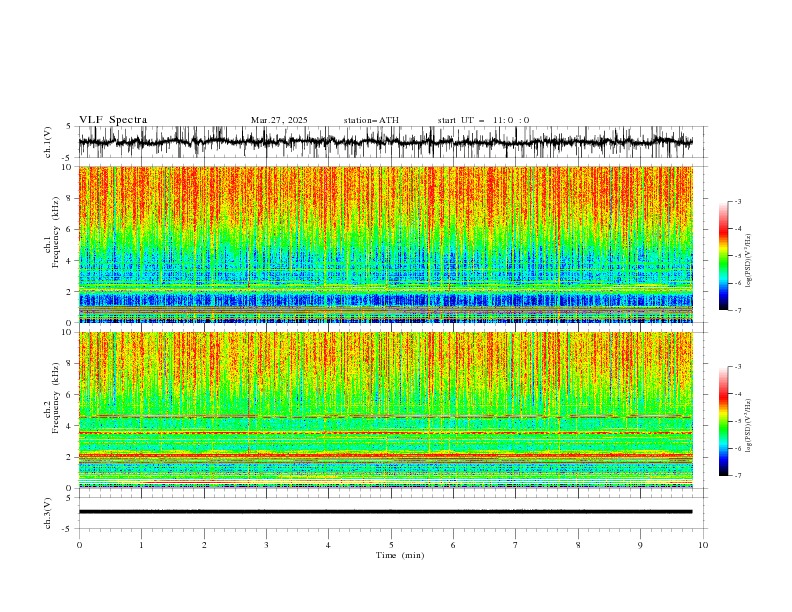This screenshot has width=792, height=612.
Task: Click the "-5" label on ch.2 colorbar
Action: [738, 421]
